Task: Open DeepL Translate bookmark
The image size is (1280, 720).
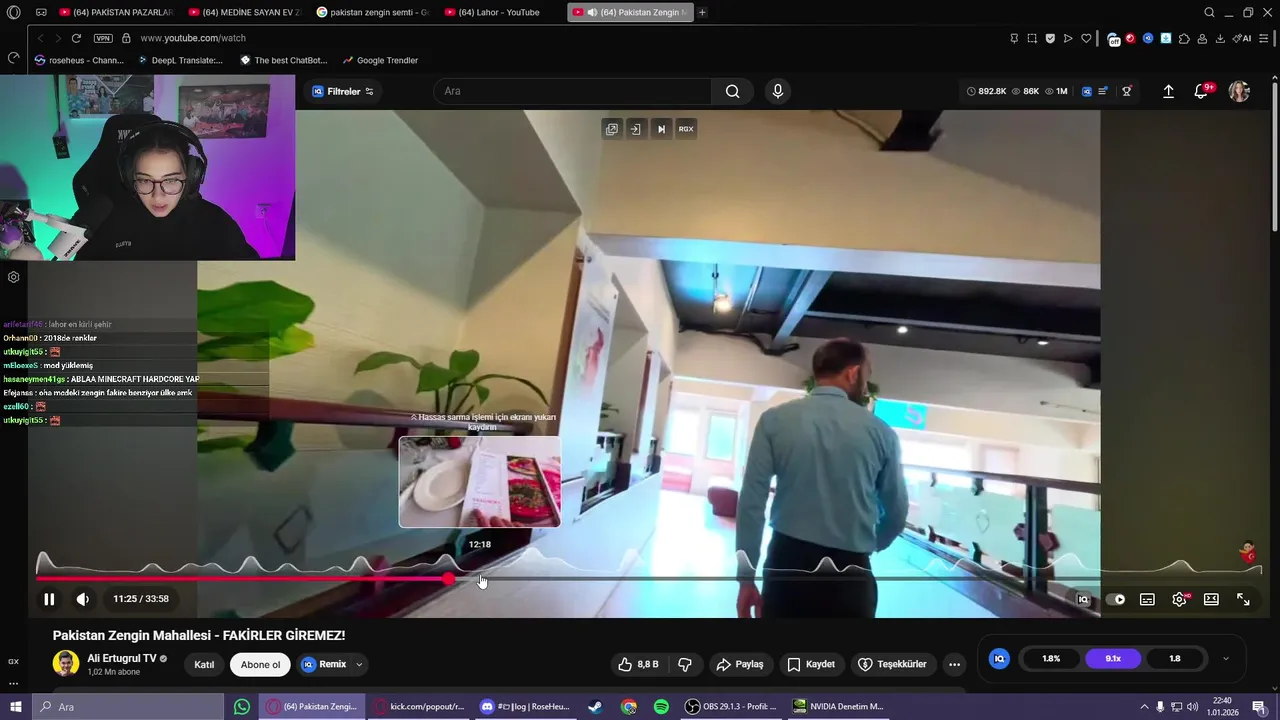Action: click(180, 60)
